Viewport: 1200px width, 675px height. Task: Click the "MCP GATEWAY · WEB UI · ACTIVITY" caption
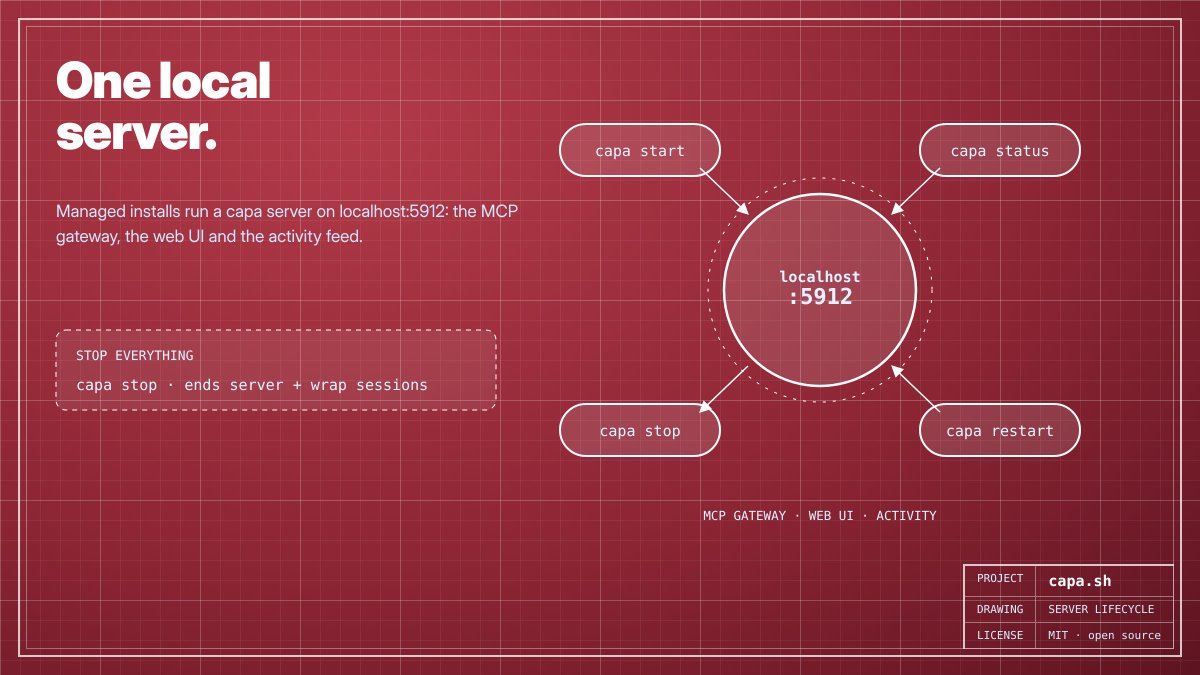click(820, 516)
